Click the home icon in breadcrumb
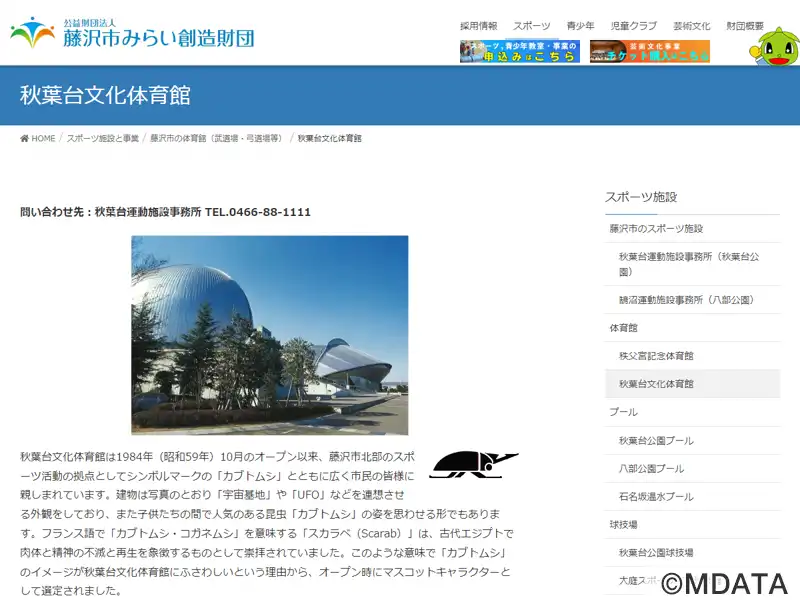The width and height of the screenshot is (800, 600). (x=24, y=138)
